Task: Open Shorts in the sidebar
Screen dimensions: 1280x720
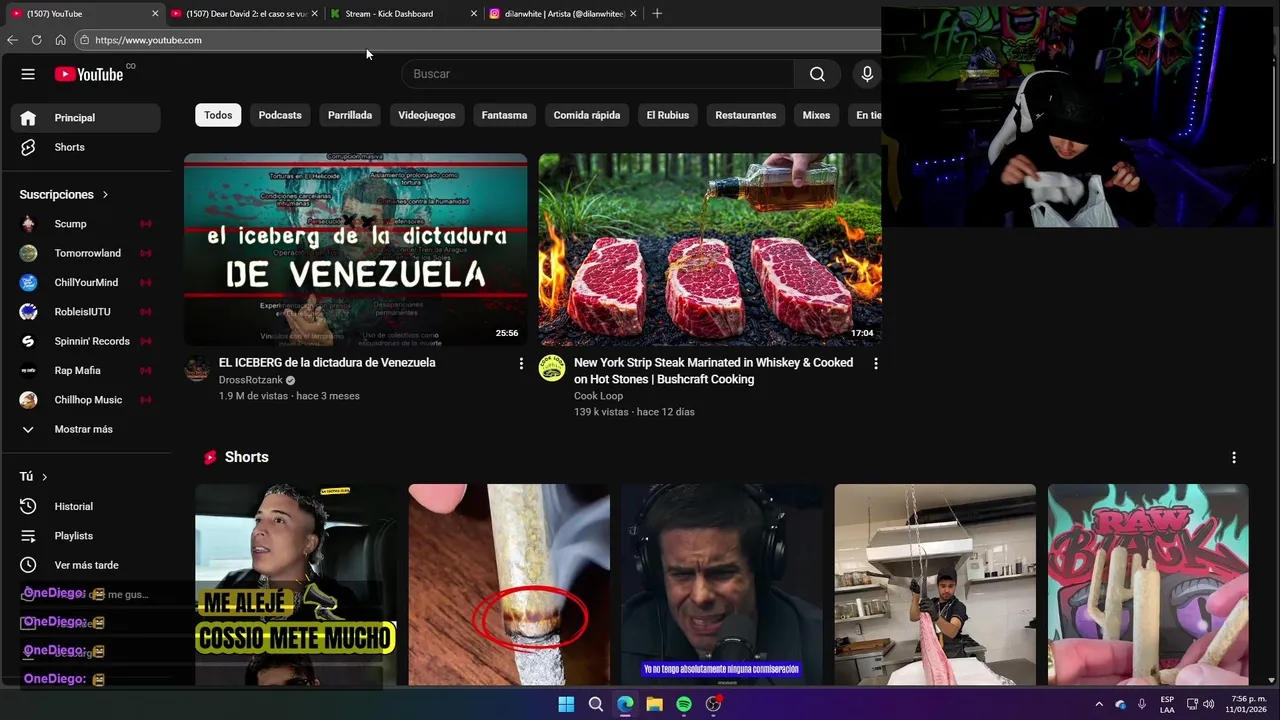Action: click(86, 147)
